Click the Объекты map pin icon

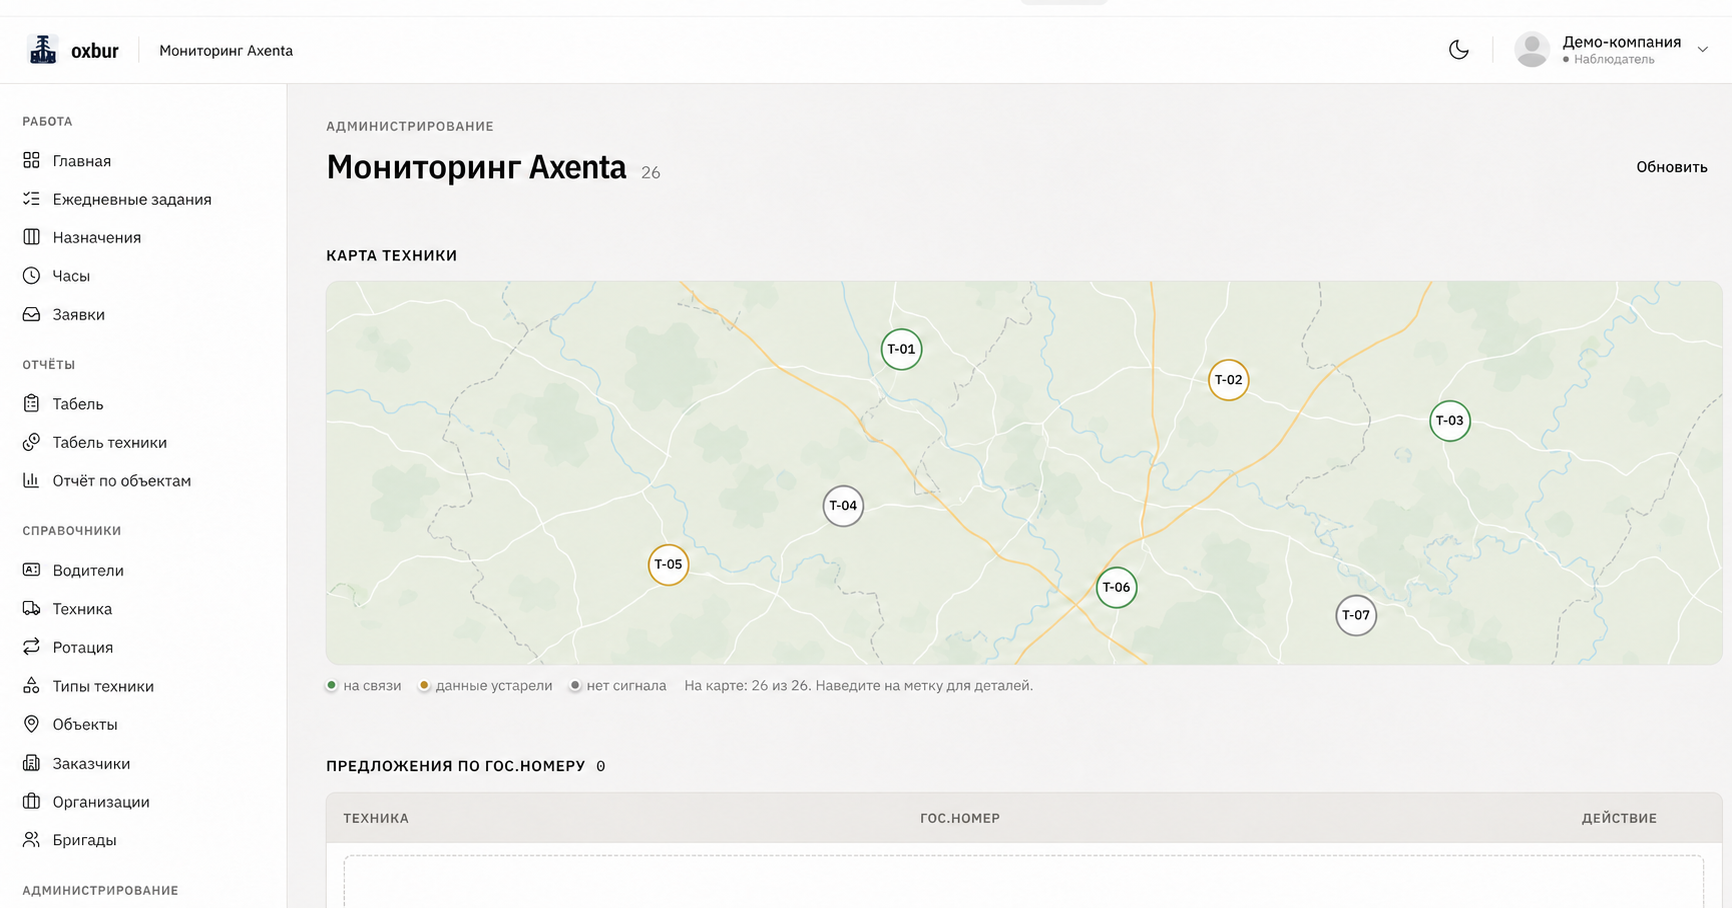(32, 724)
